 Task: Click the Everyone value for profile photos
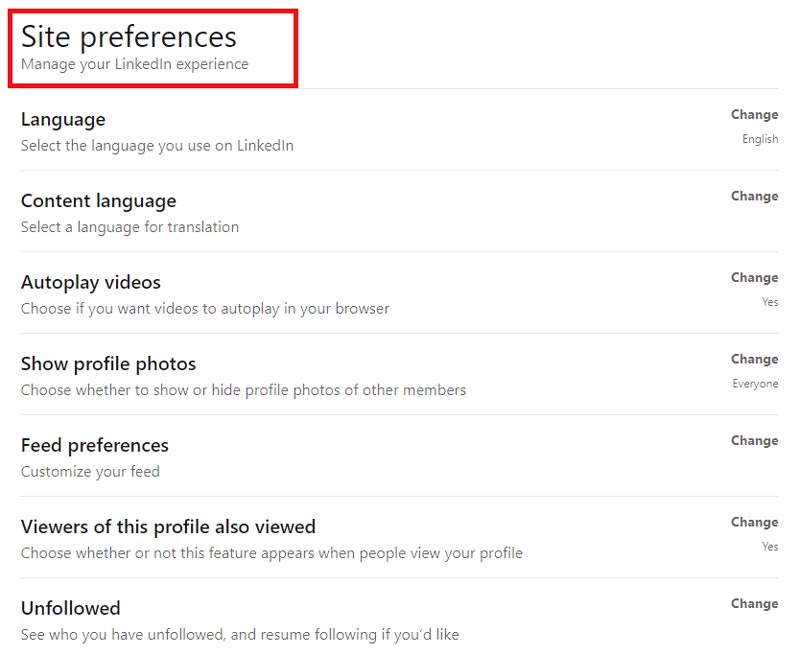pos(755,384)
